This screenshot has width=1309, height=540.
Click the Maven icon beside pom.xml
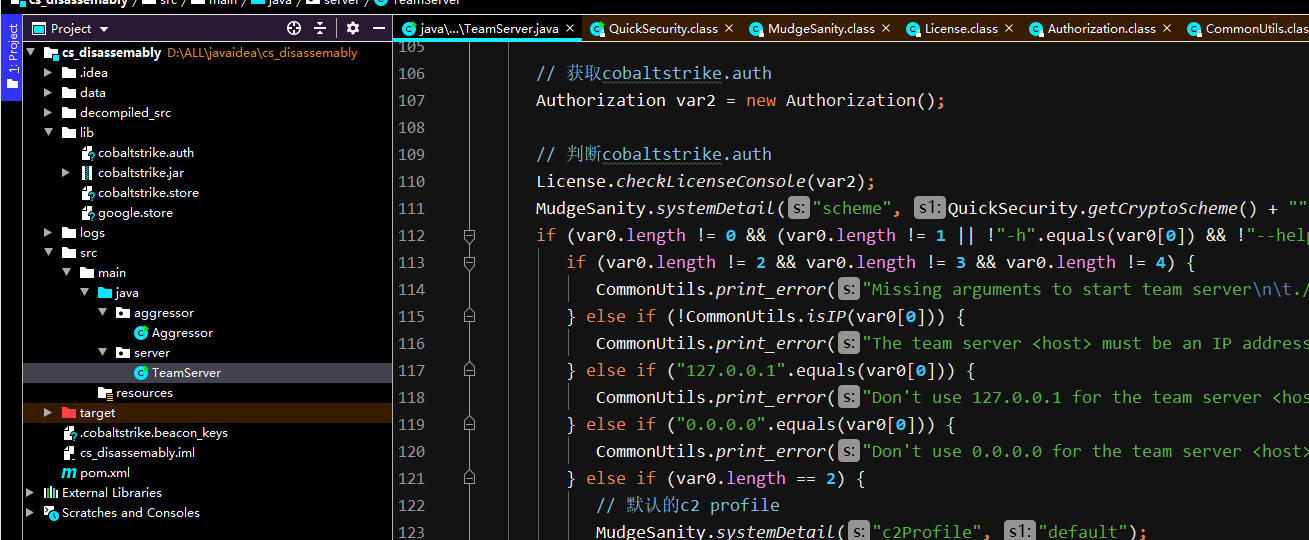tap(69, 473)
